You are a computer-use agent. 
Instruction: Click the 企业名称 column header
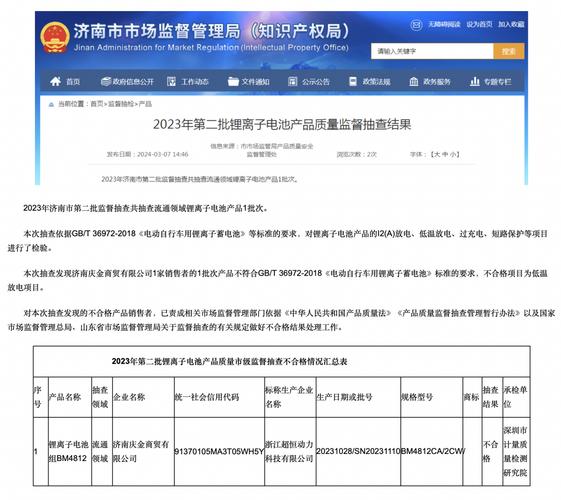(143, 397)
